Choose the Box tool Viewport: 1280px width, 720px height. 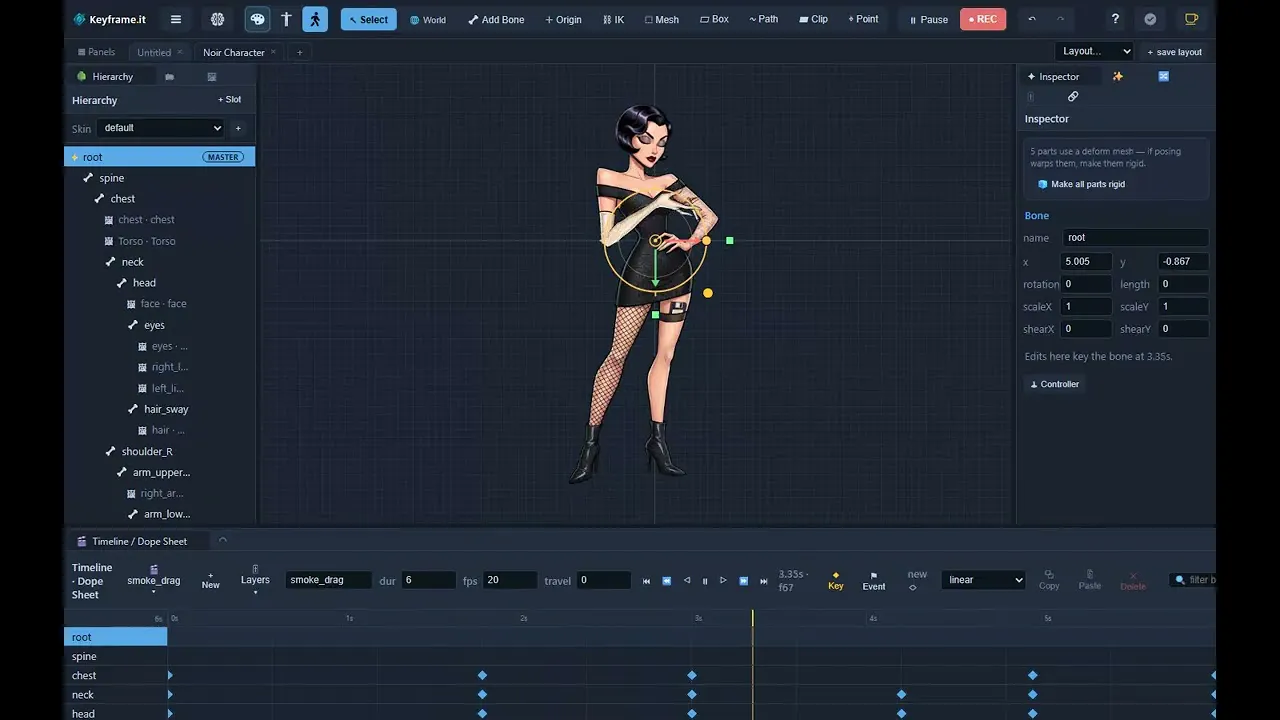pyautogui.click(x=714, y=19)
